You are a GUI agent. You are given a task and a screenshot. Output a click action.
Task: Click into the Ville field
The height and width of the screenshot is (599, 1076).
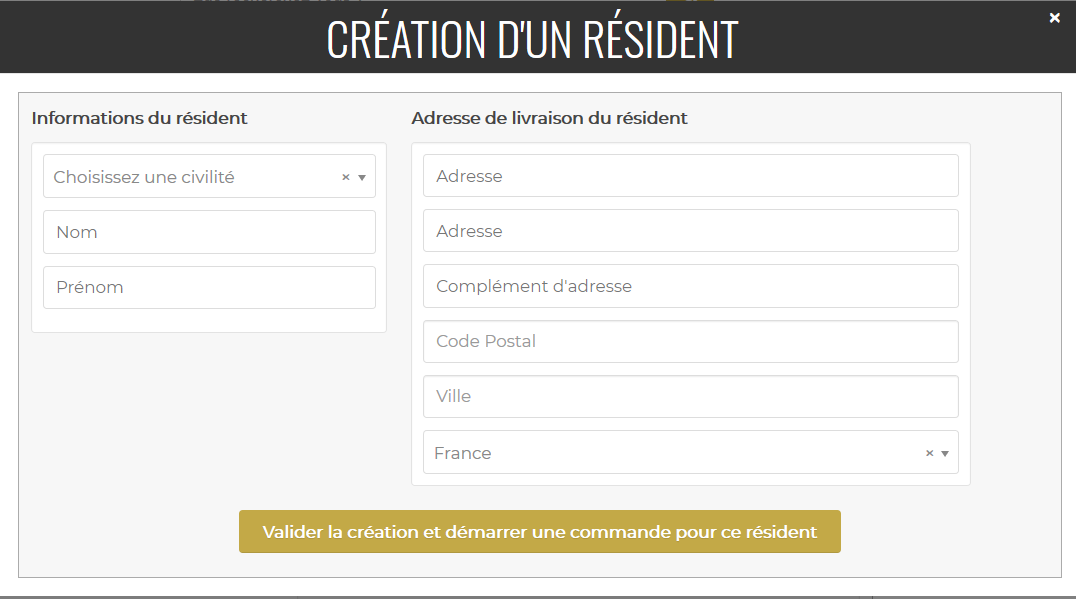pos(690,396)
